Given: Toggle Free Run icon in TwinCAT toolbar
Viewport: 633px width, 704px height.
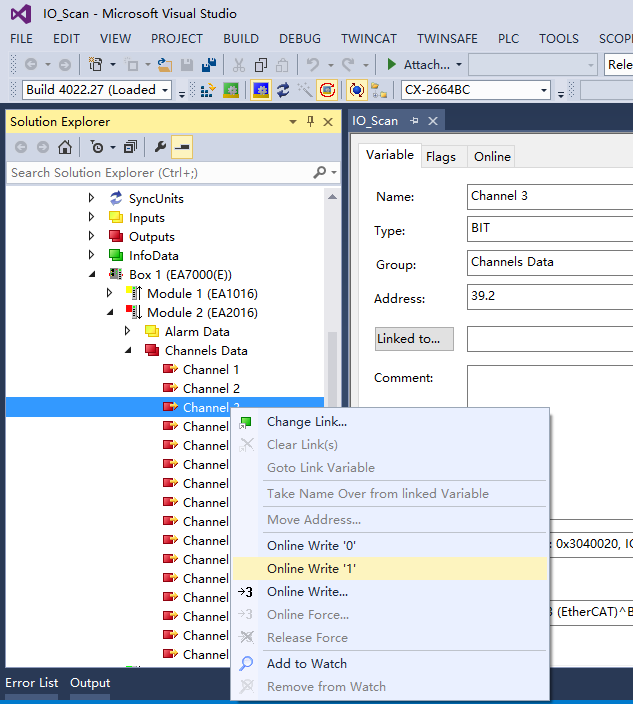Looking at the screenshot, I should click(x=327, y=90).
